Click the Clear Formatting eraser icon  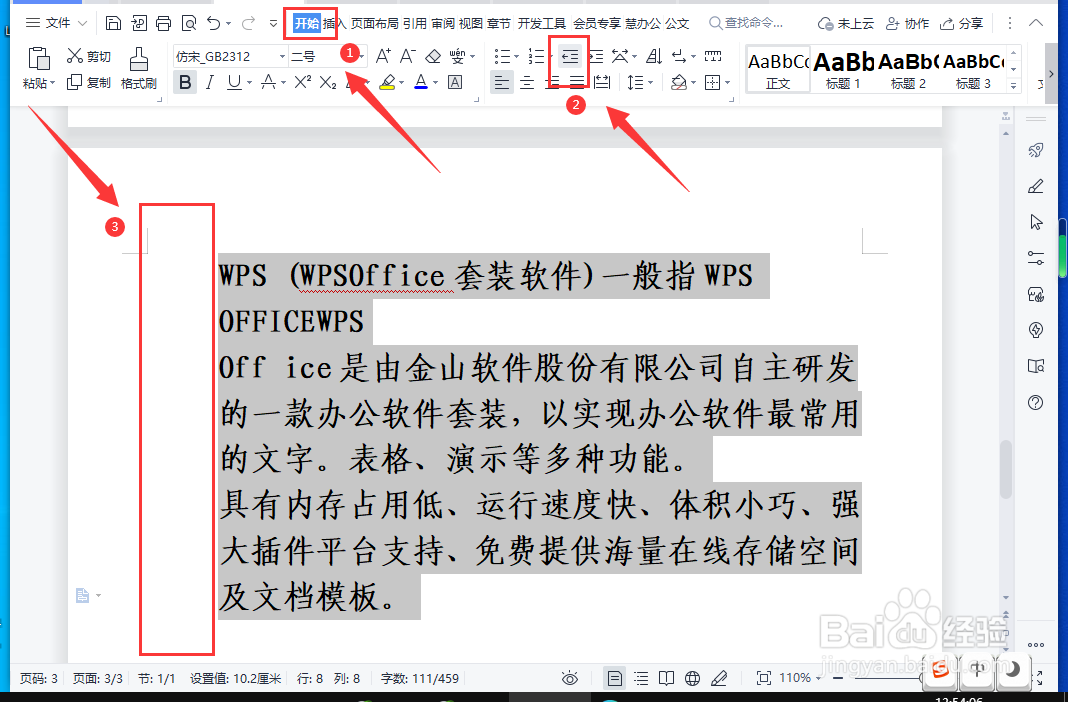click(433, 56)
